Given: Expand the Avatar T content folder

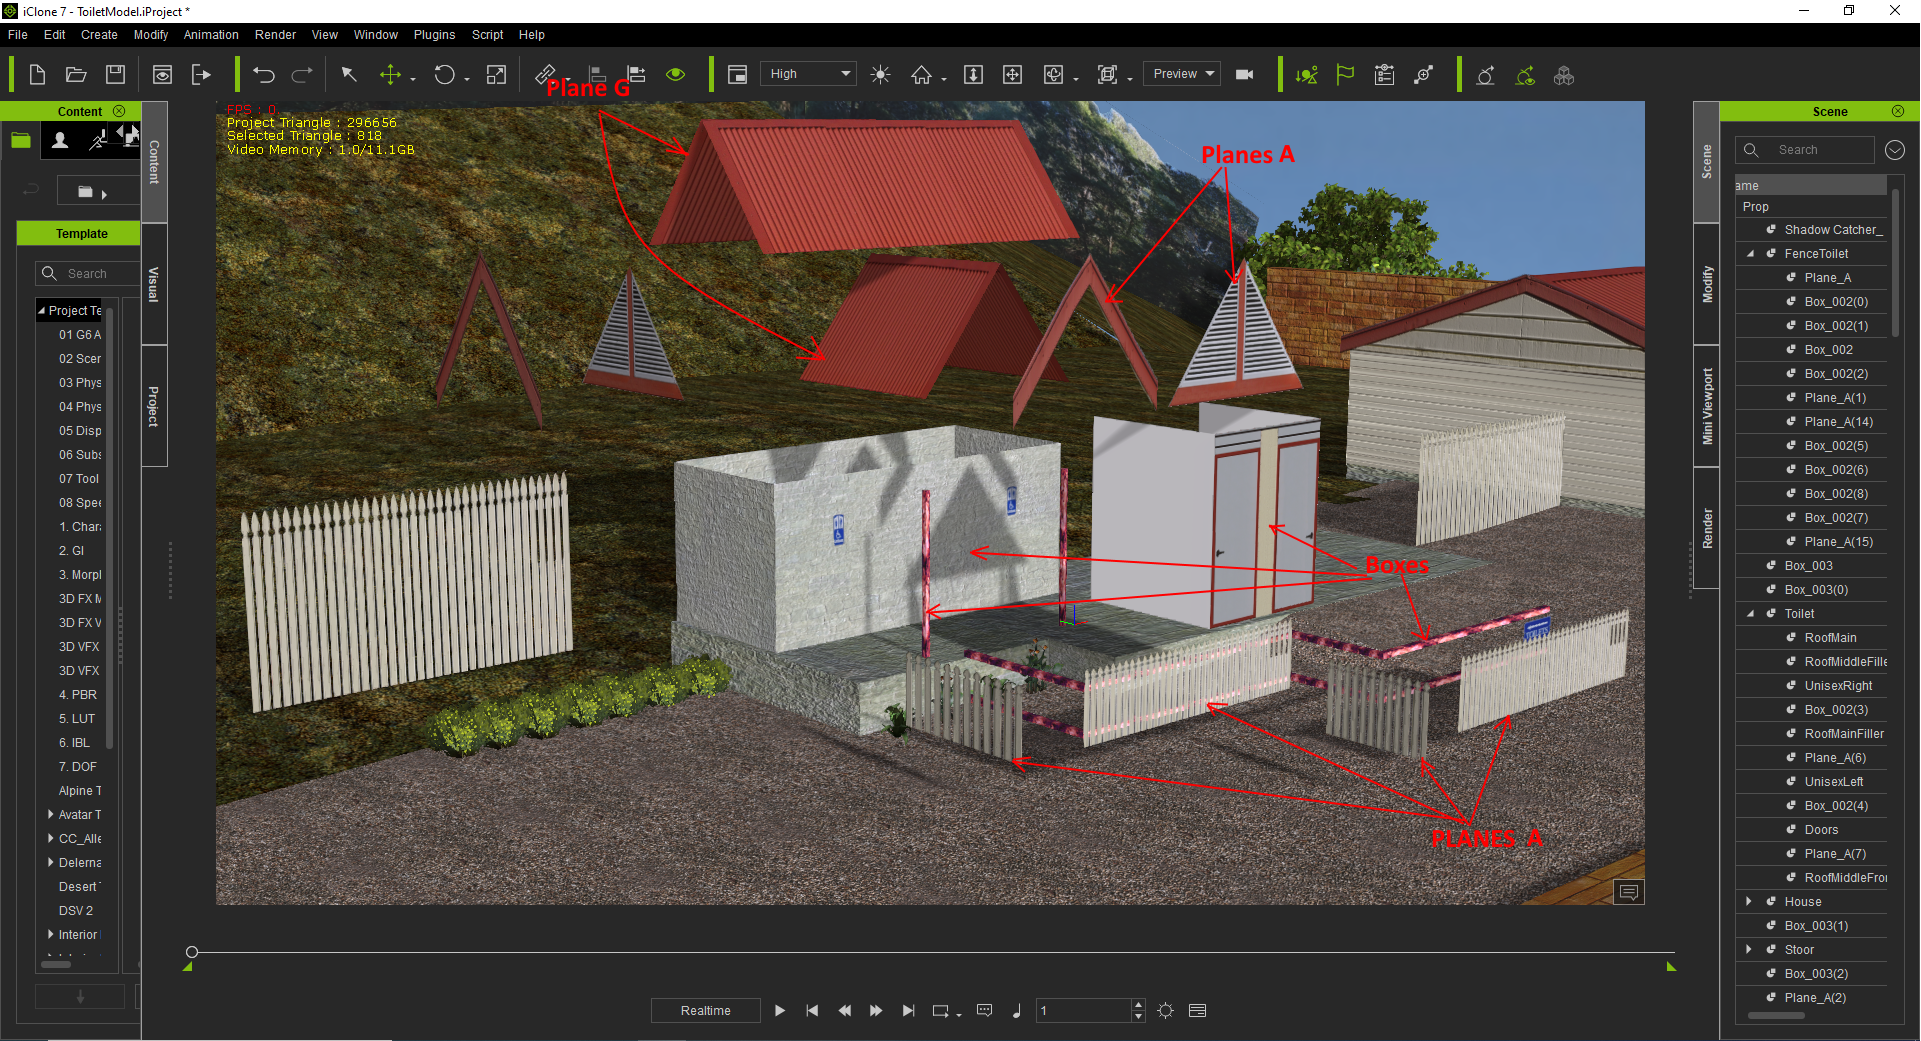Looking at the screenshot, I should click(51, 815).
